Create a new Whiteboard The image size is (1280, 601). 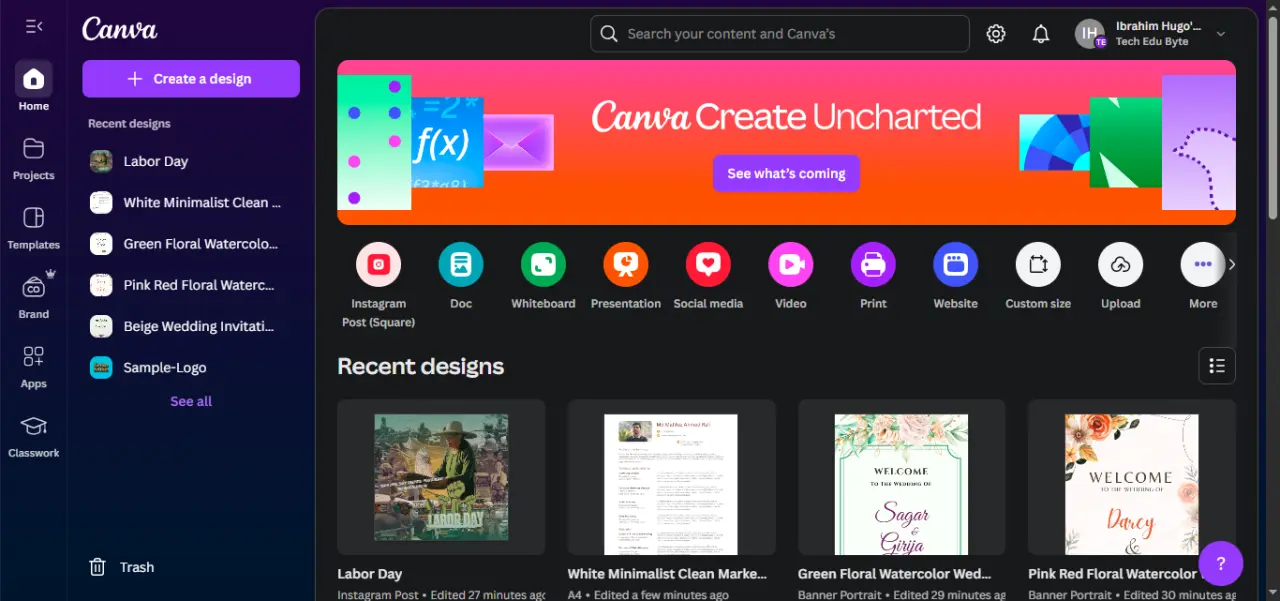[543, 277]
